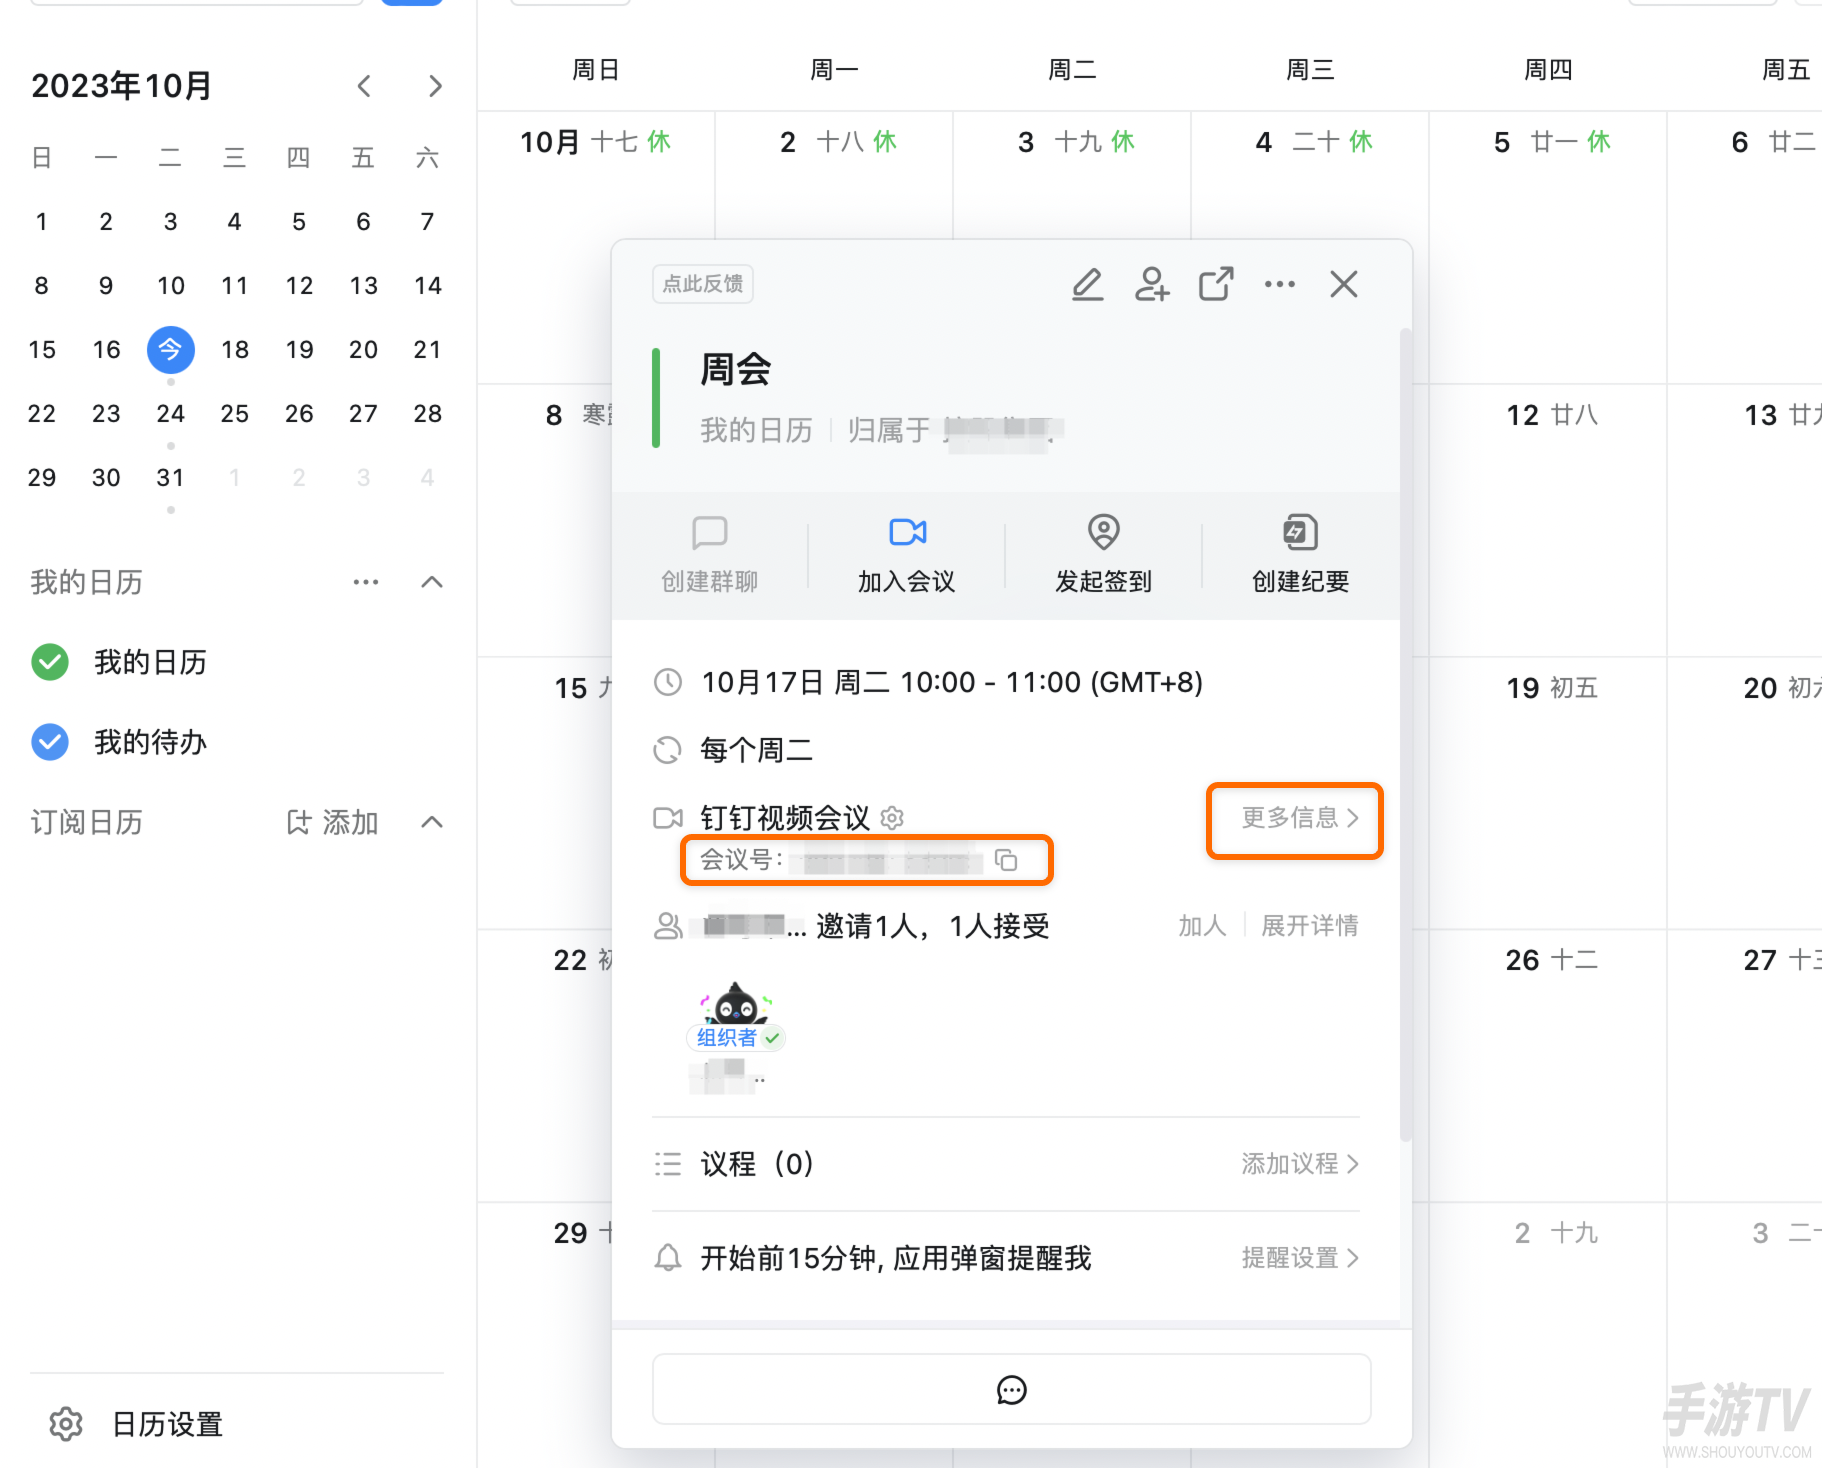Click the 每个周二 recurrence text
This screenshot has height=1468, width=1822.
(757, 750)
